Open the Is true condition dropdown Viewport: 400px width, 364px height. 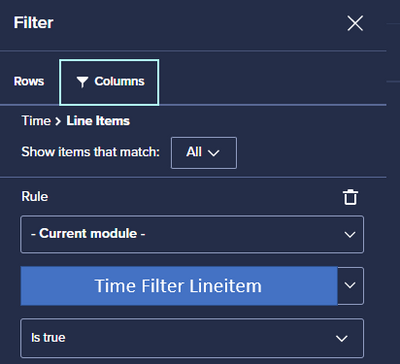point(192,338)
